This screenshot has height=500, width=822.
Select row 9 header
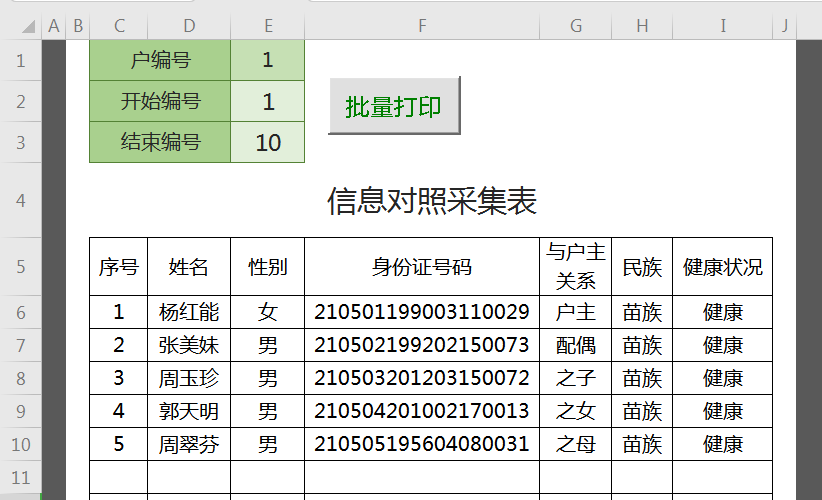20,411
